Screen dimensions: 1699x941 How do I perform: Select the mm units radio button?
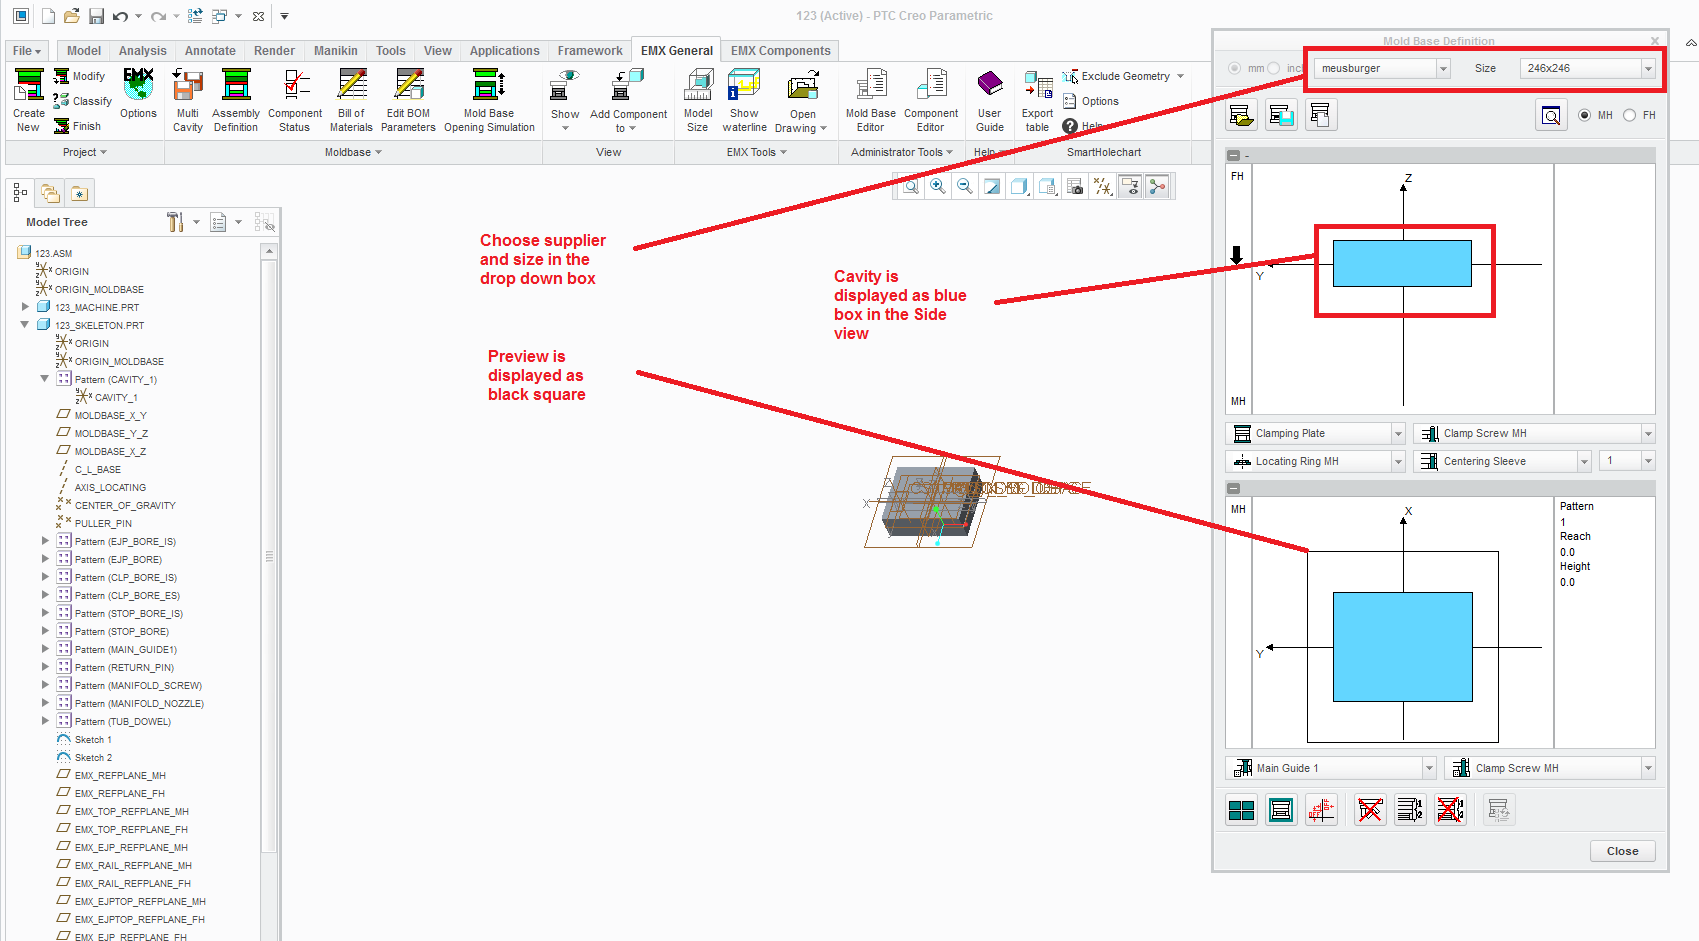tap(1234, 68)
